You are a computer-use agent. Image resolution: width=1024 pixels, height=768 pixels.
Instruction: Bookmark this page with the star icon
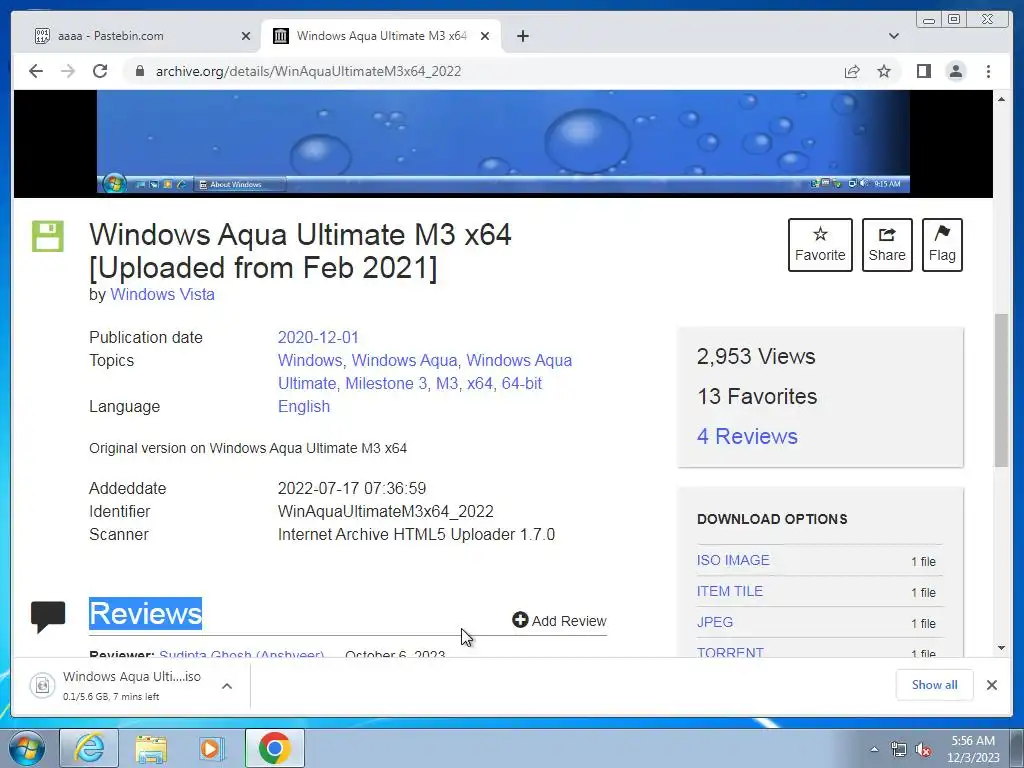pos(884,71)
